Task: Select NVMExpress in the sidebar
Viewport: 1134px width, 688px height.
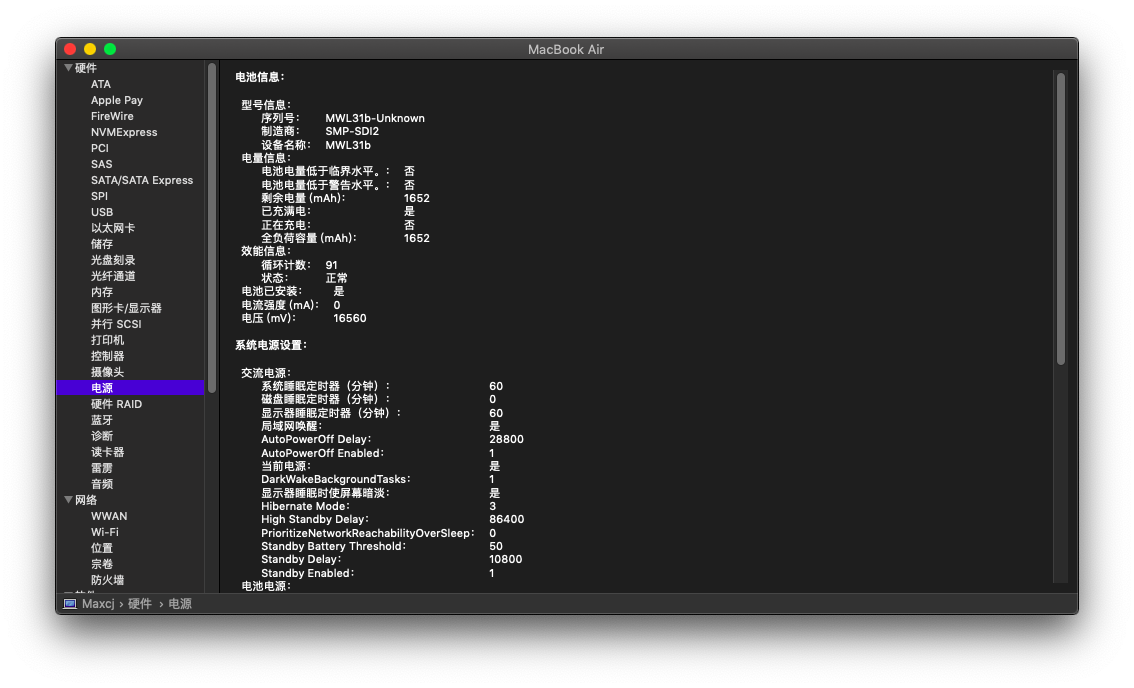Action: 124,132
